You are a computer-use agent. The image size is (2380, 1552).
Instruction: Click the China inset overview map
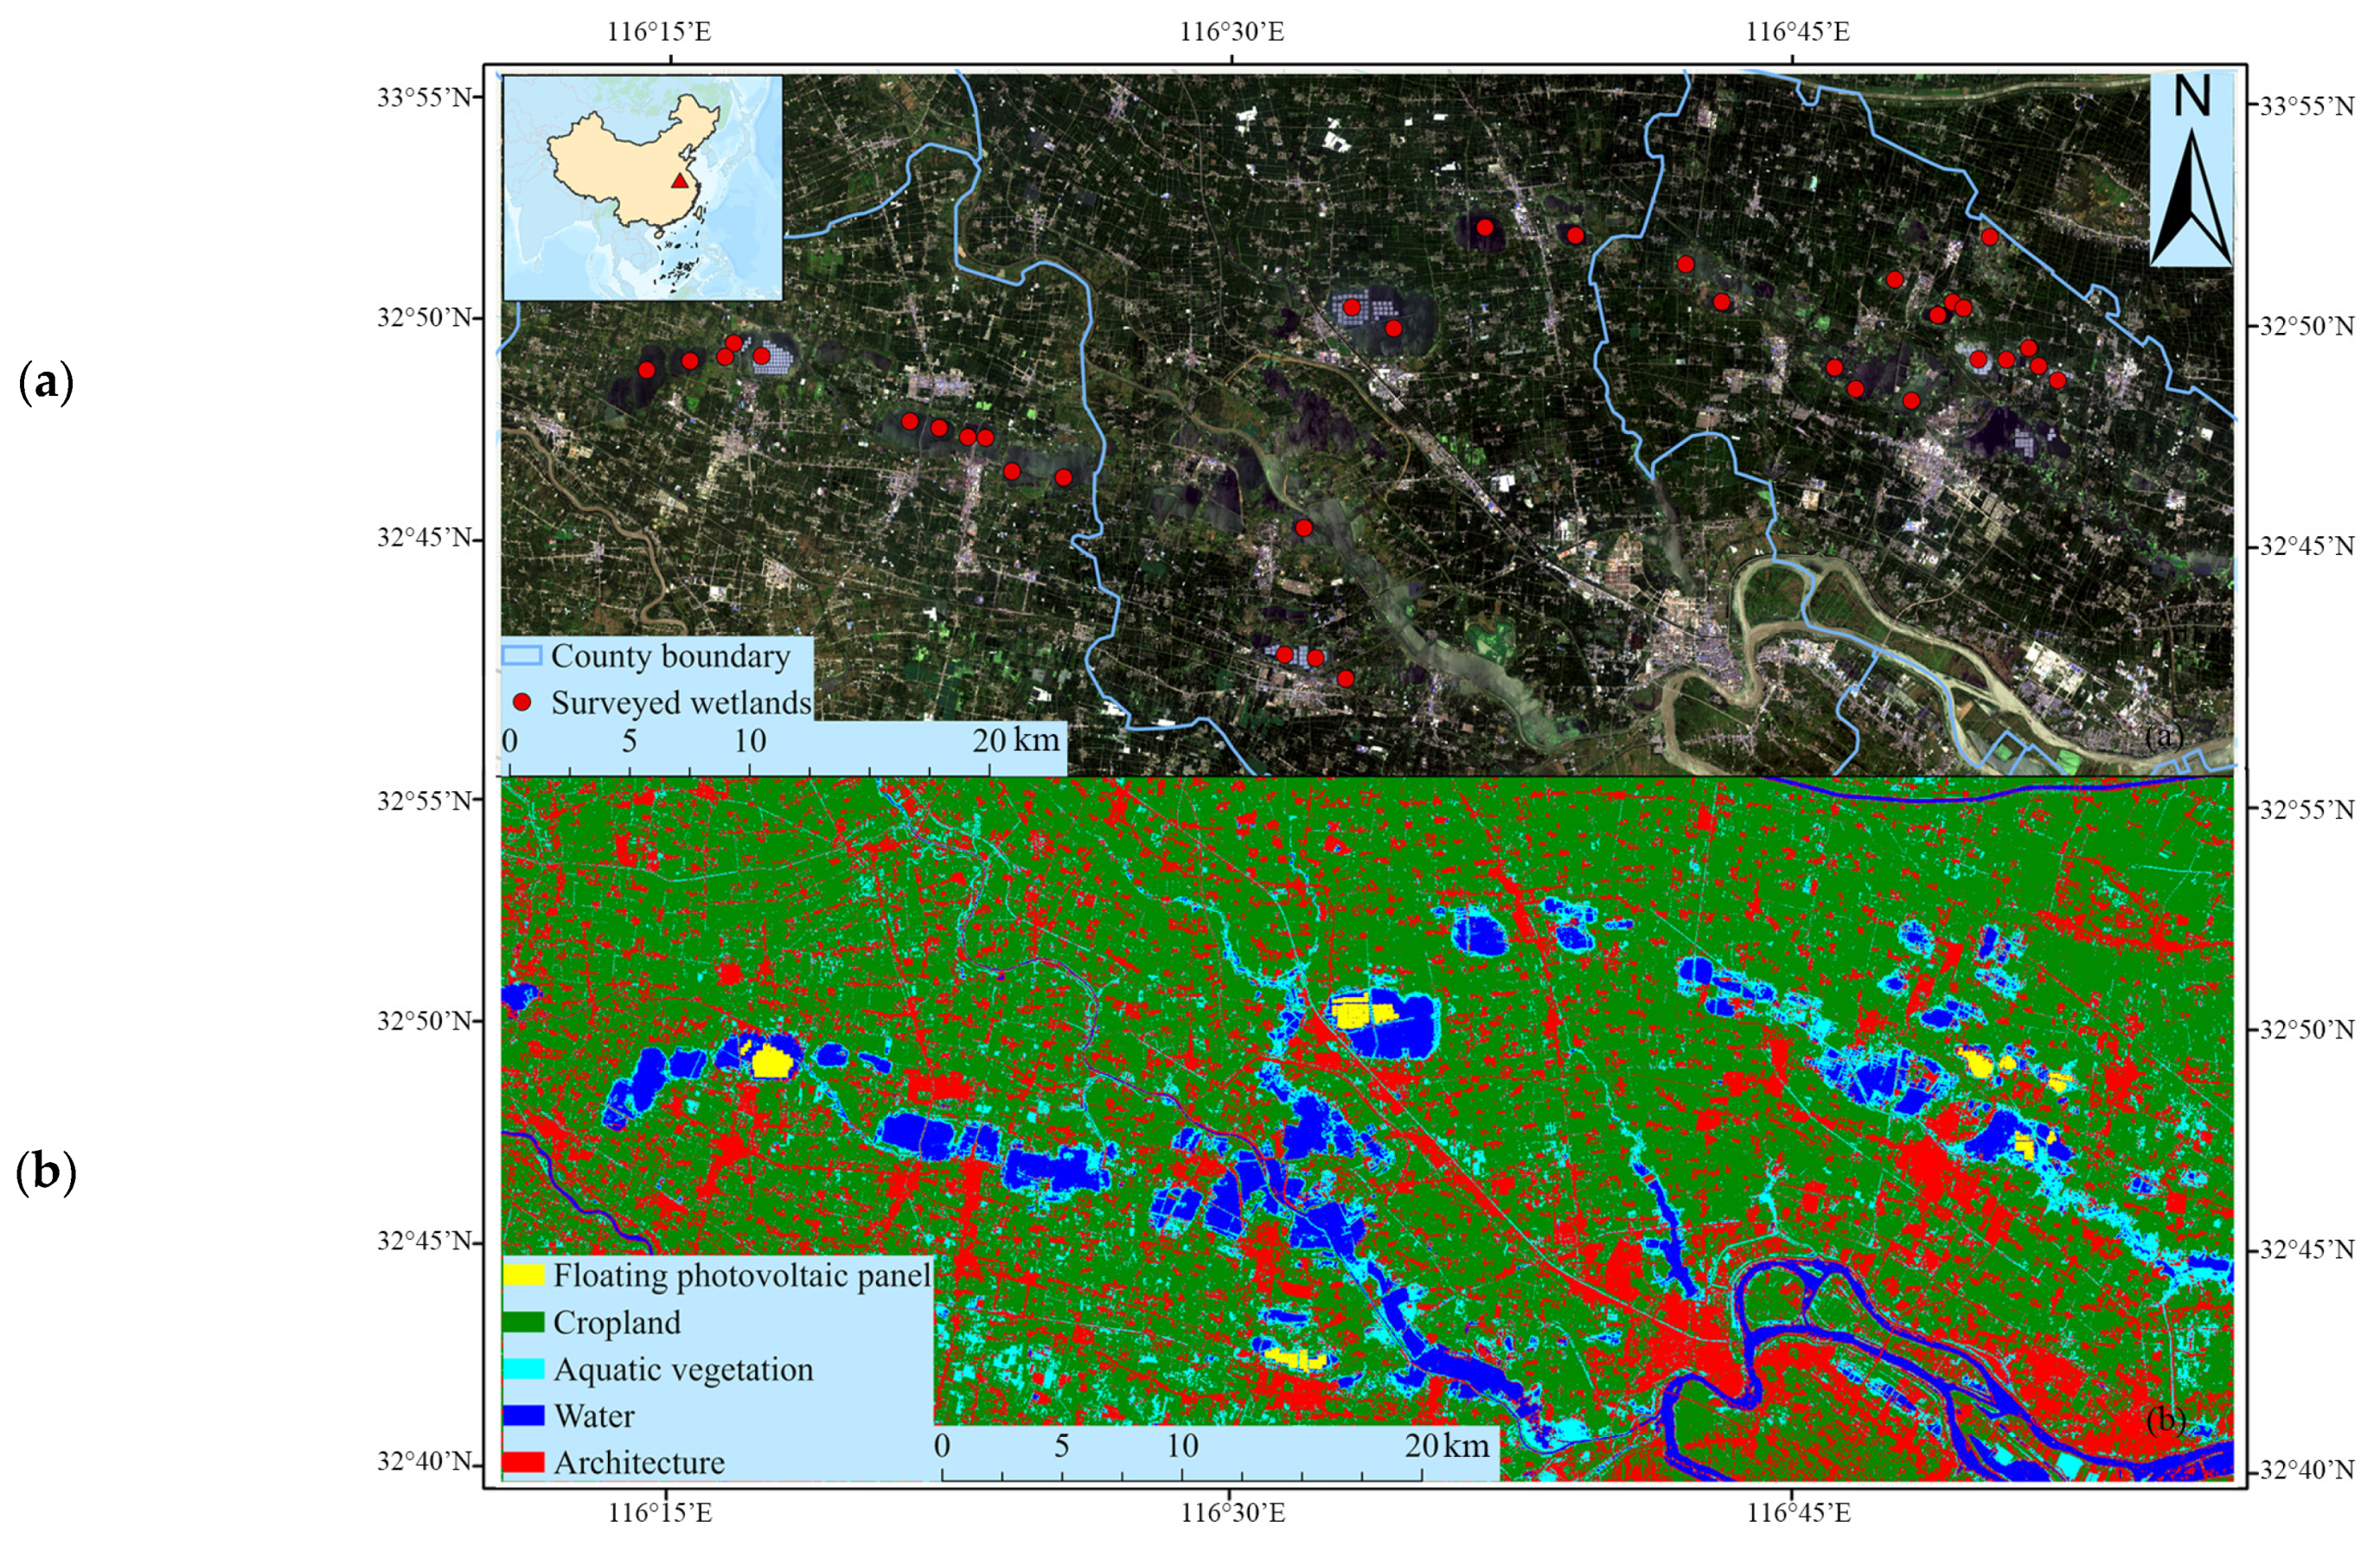pos(642,188)
